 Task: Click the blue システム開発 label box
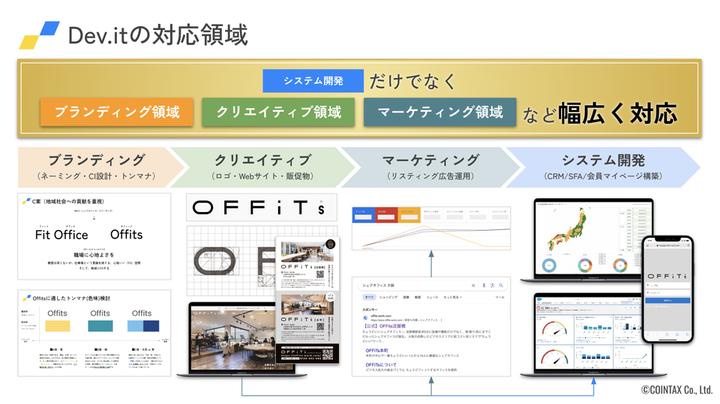click(x=313, y=81)
